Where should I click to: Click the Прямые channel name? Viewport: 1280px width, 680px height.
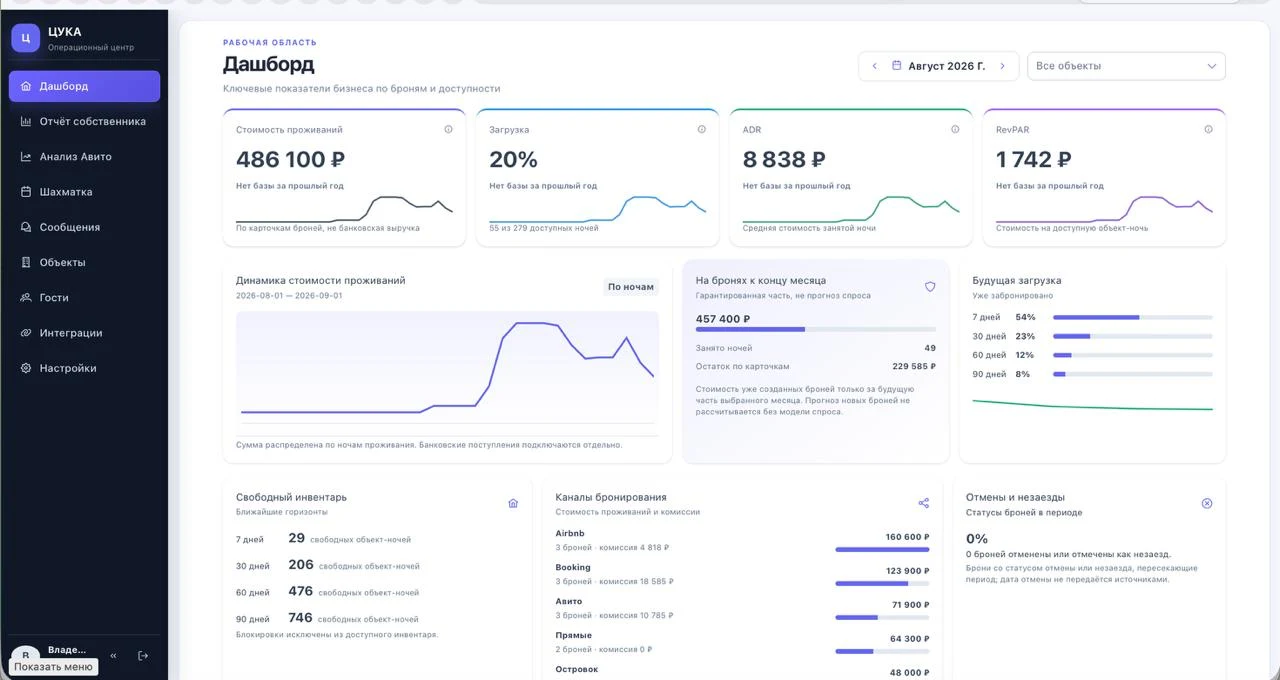(573, 635)
